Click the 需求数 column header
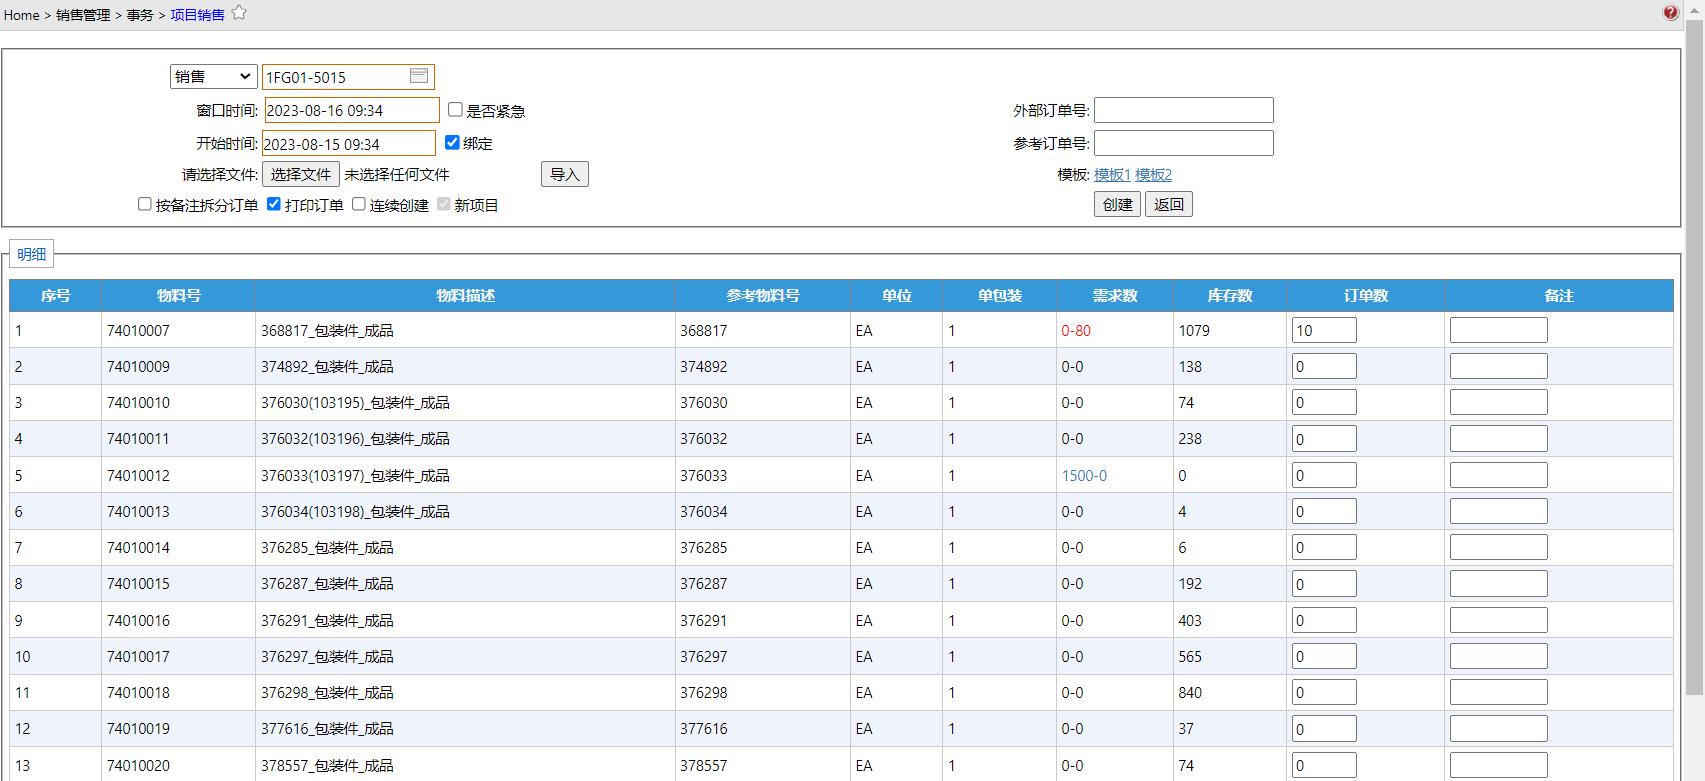Viewport: 1705px width, 781px height. (x=1115, y=295)
